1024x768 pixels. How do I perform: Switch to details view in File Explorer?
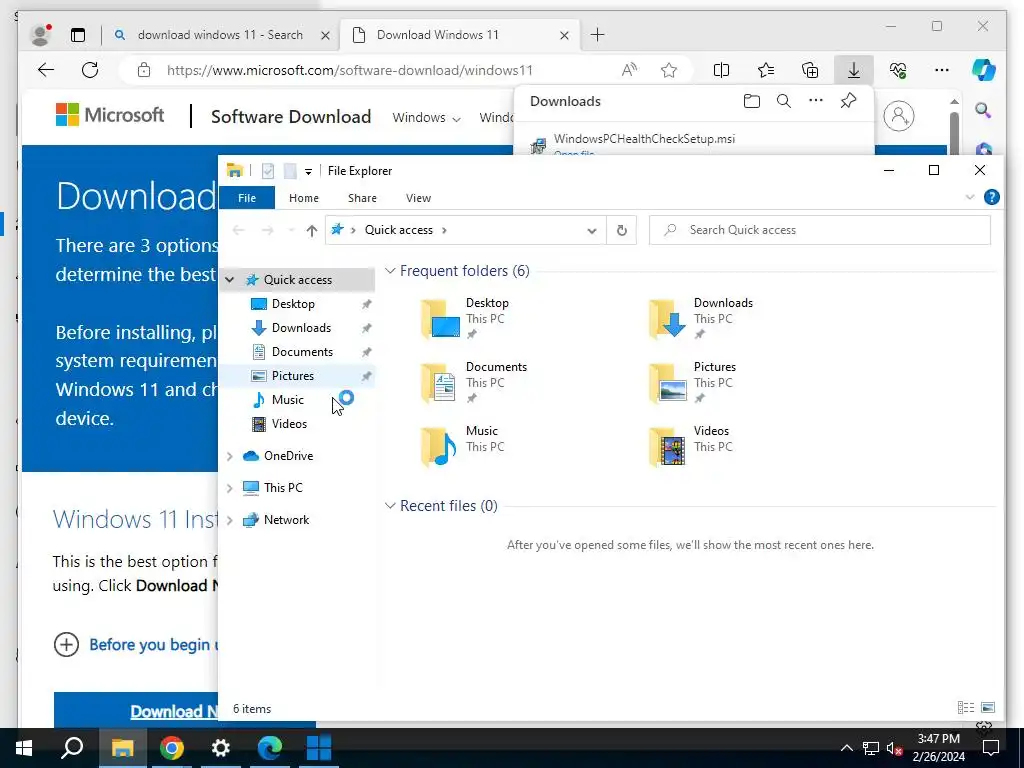point(966,707)
